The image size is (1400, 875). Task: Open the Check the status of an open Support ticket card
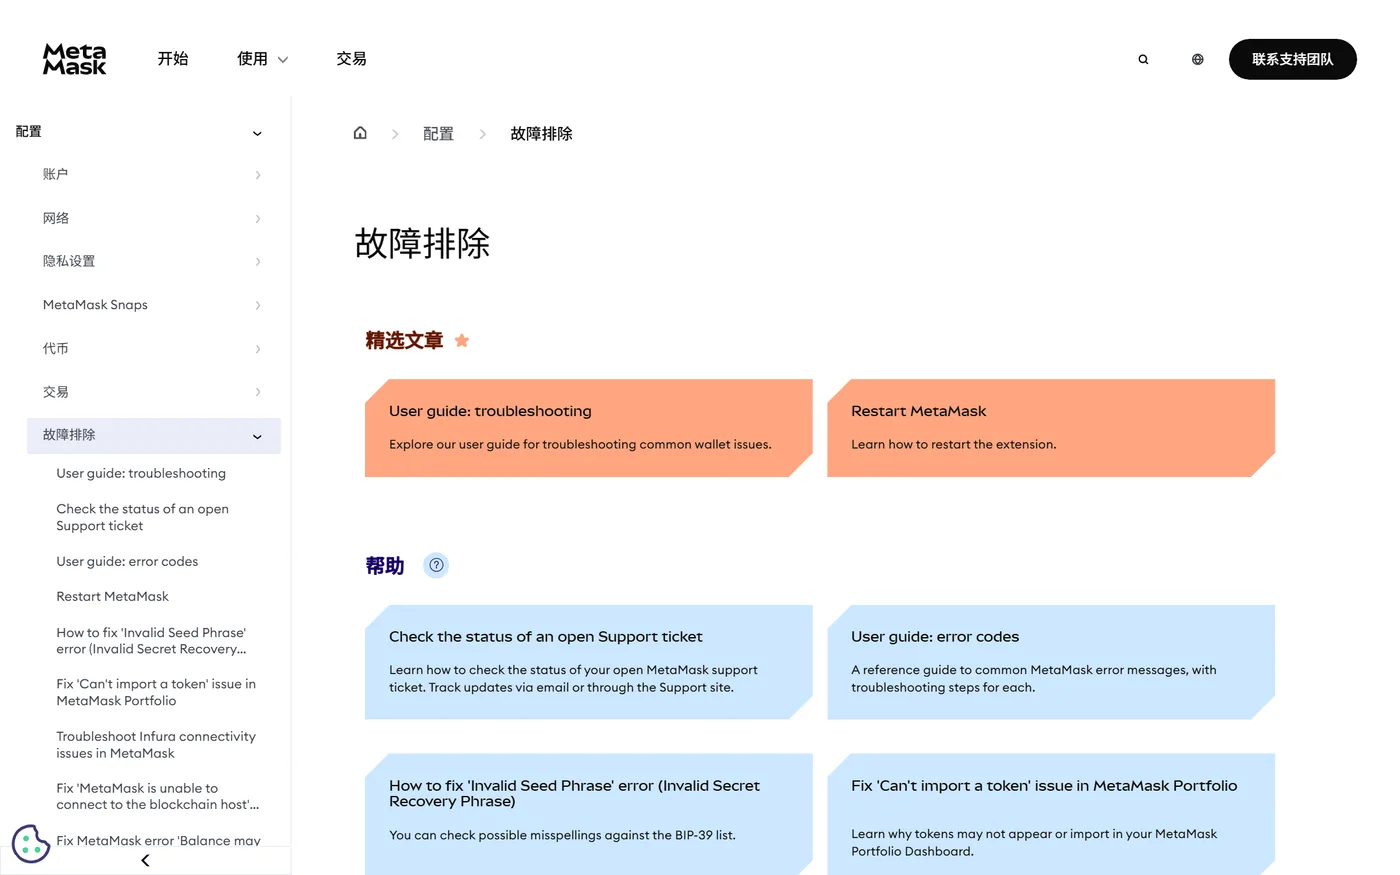click(x=588, y=662)
